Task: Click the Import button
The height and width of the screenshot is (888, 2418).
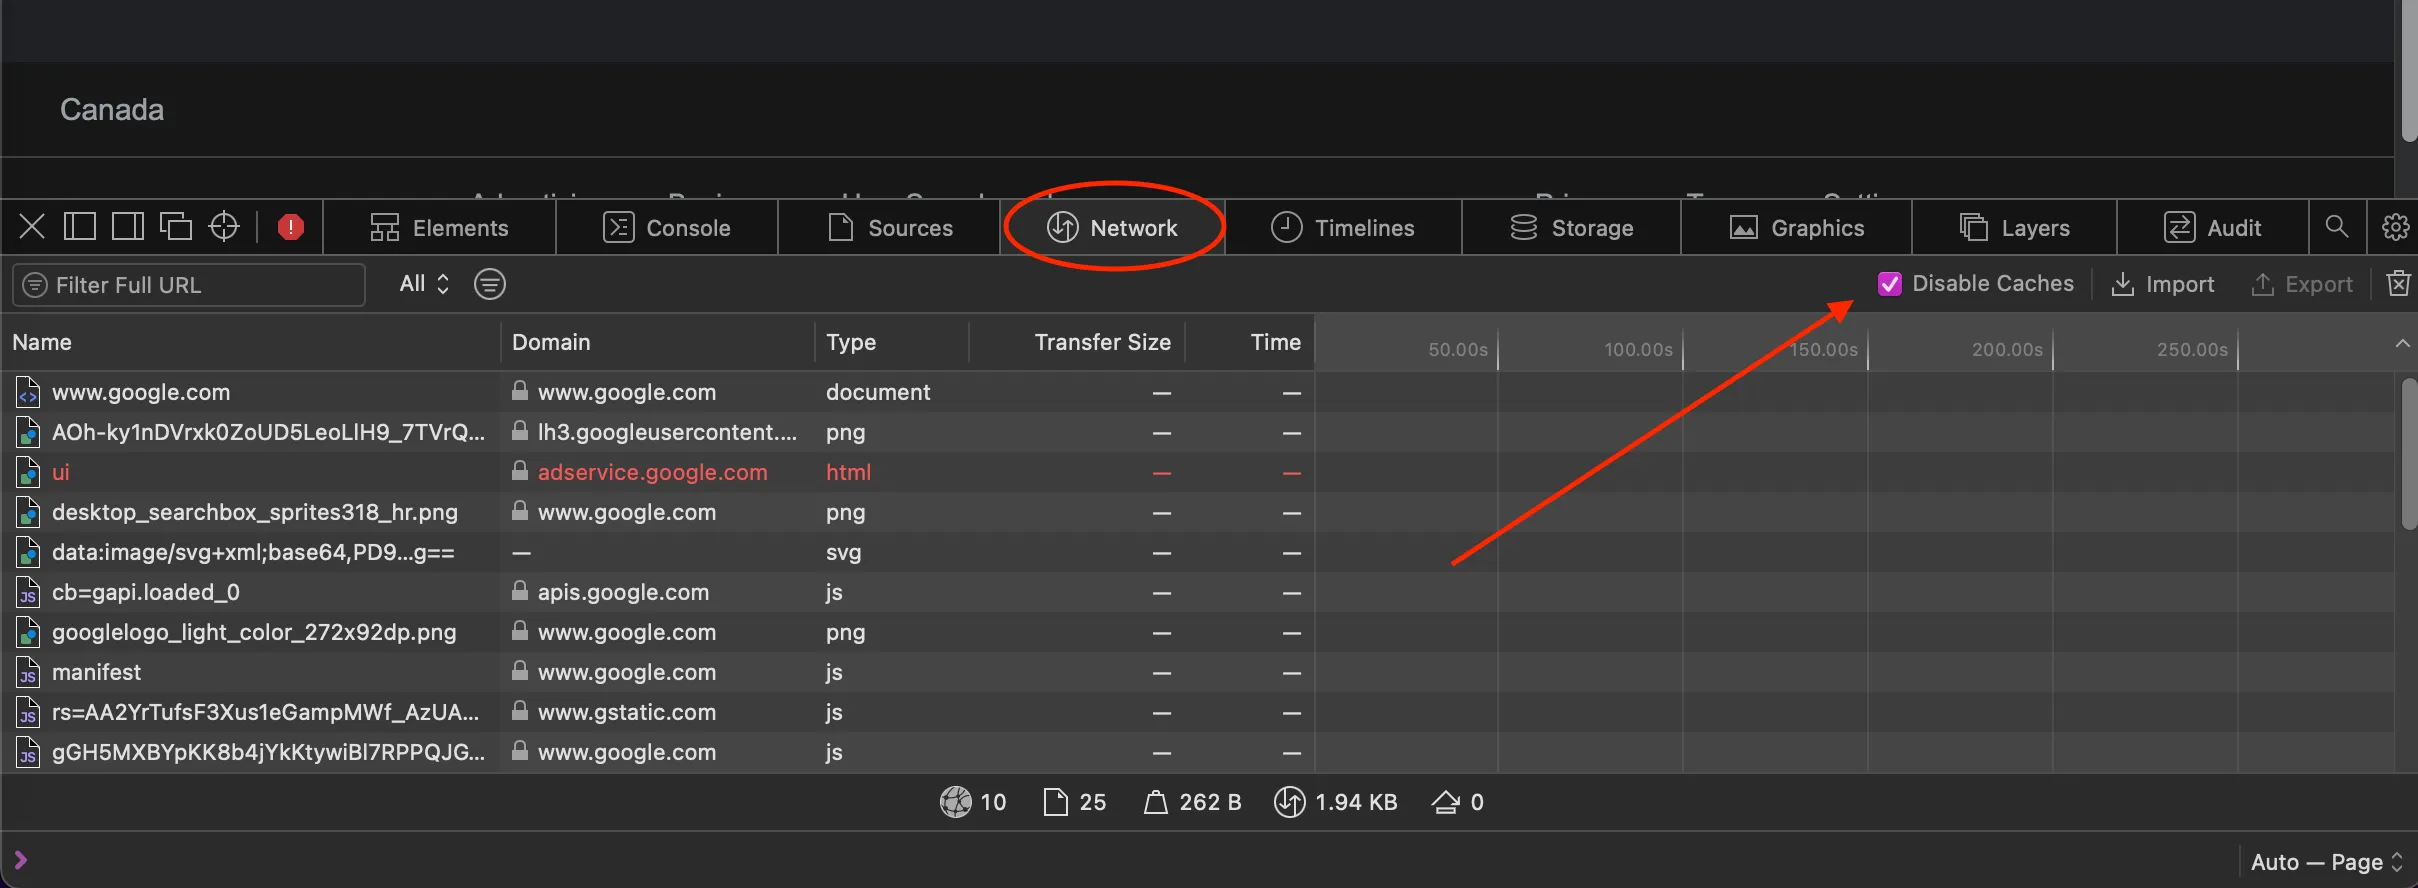Action: pyautogui.click(x=2163, y=285)
